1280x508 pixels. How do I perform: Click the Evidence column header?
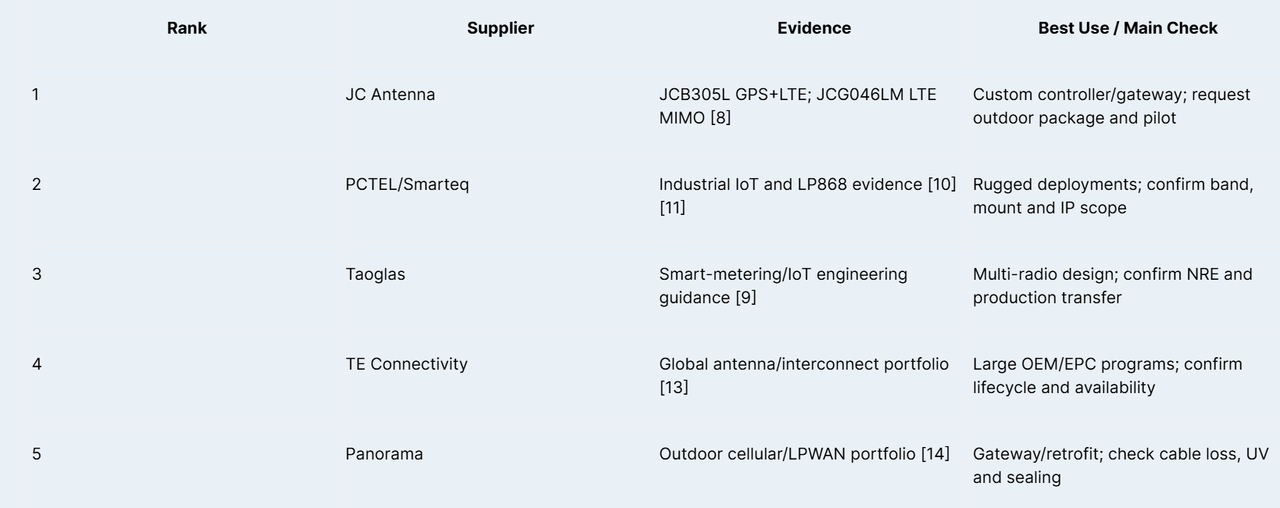(x=814, y=28)
